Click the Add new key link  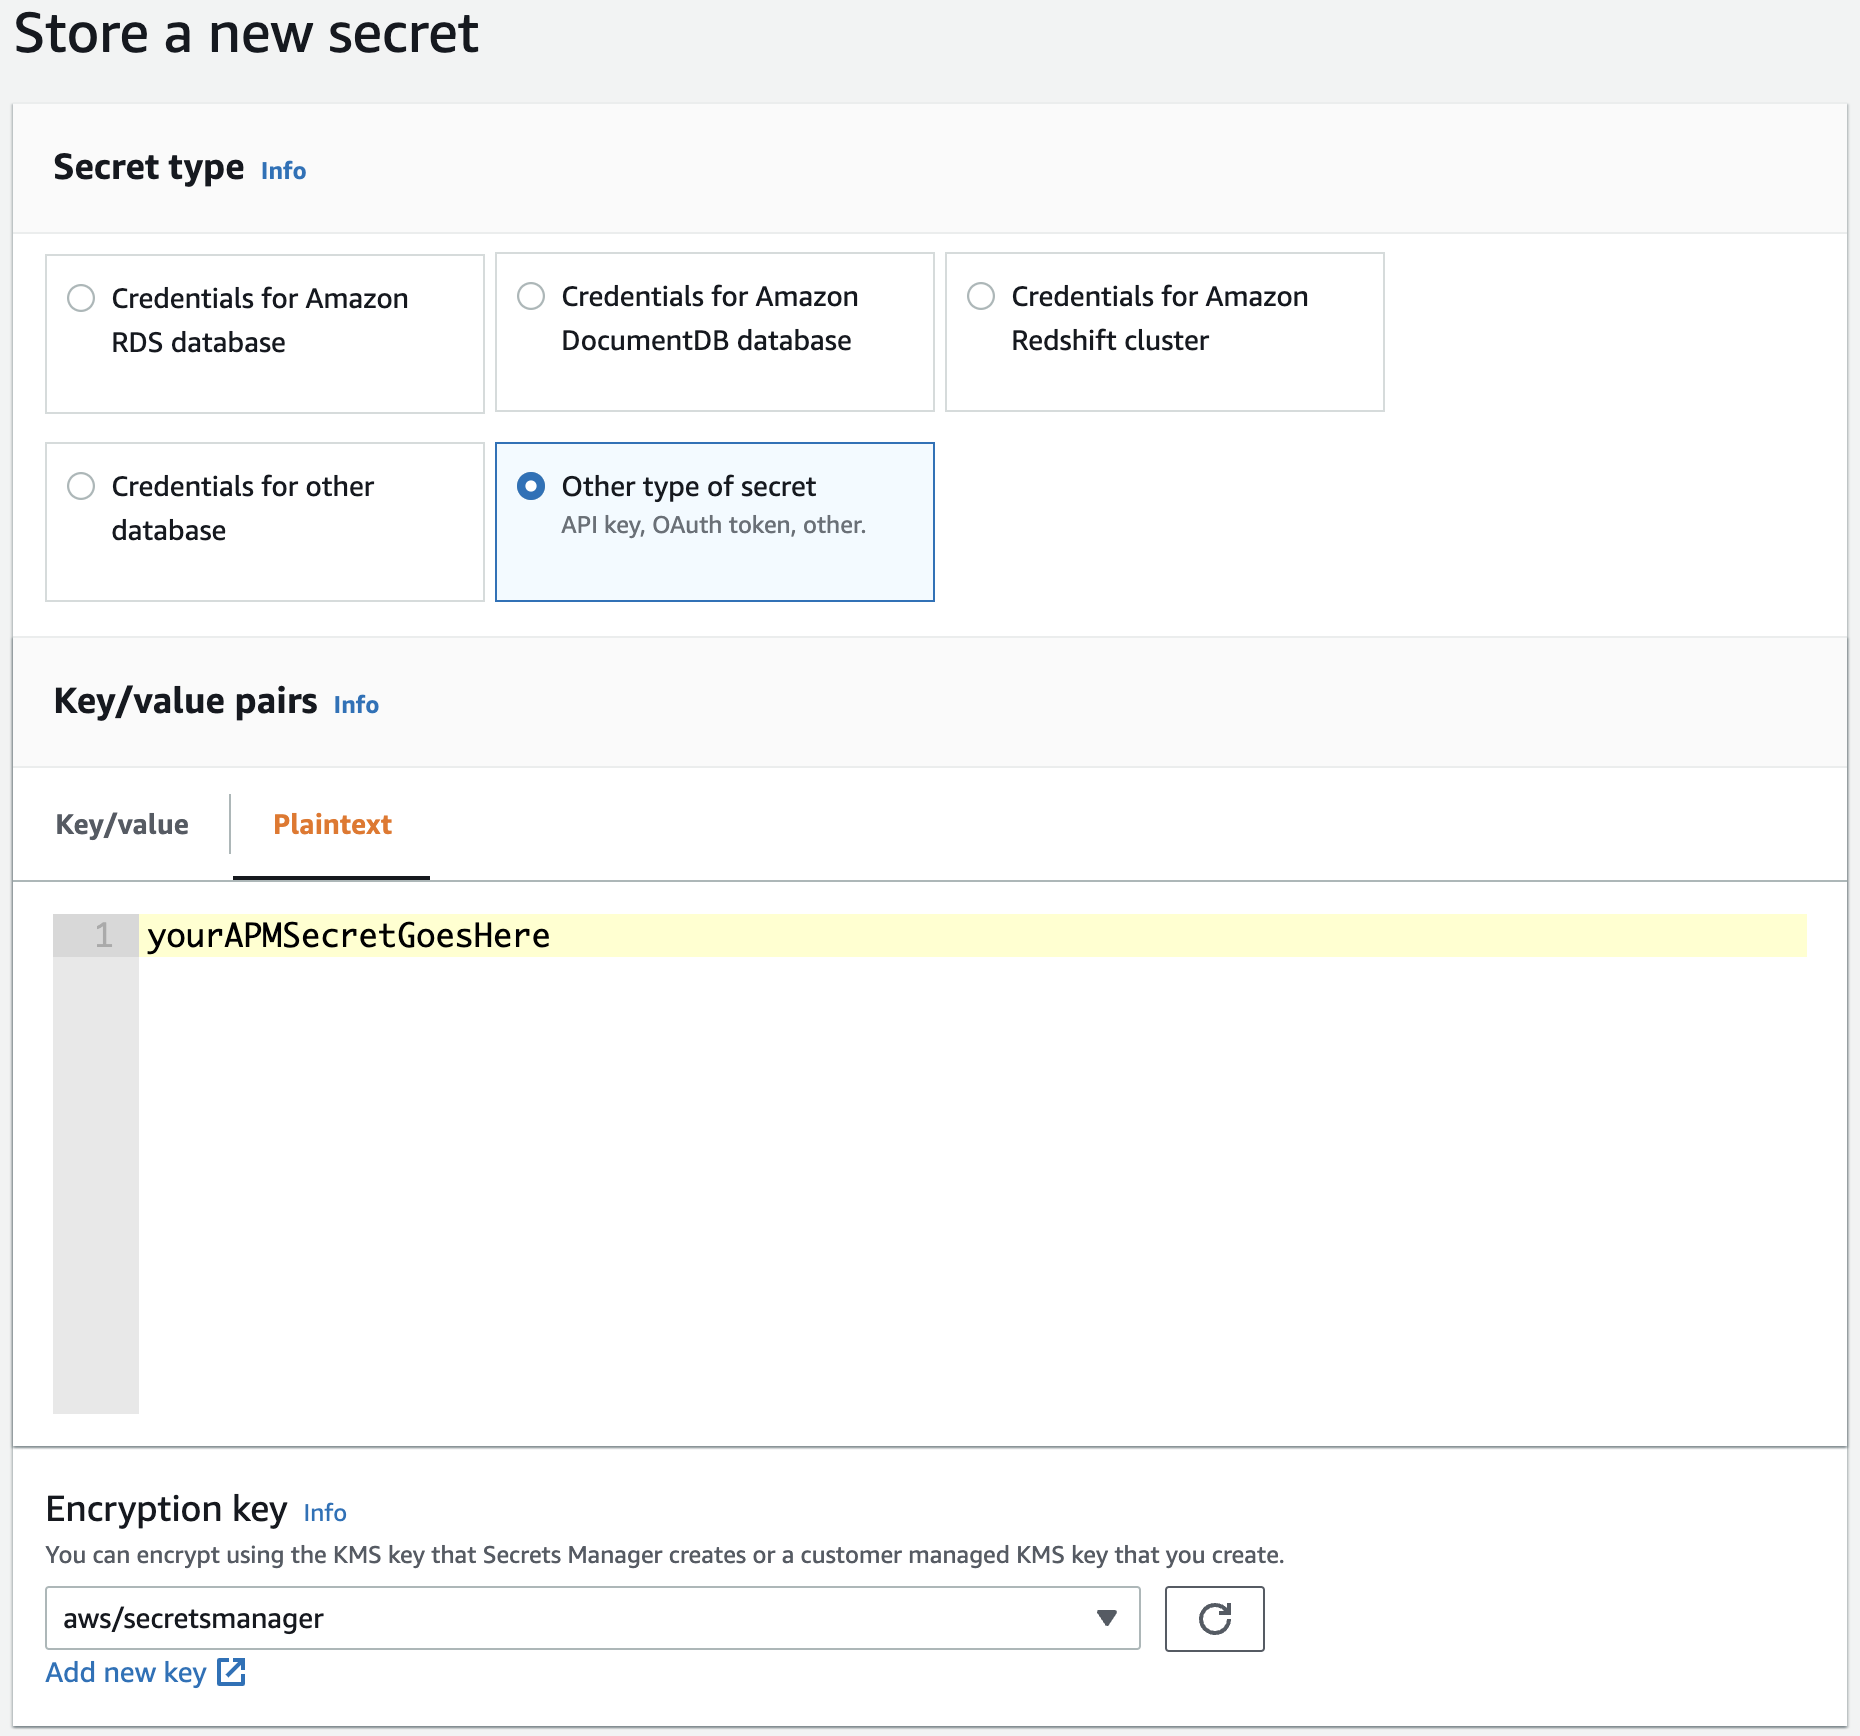[125, 1672]
